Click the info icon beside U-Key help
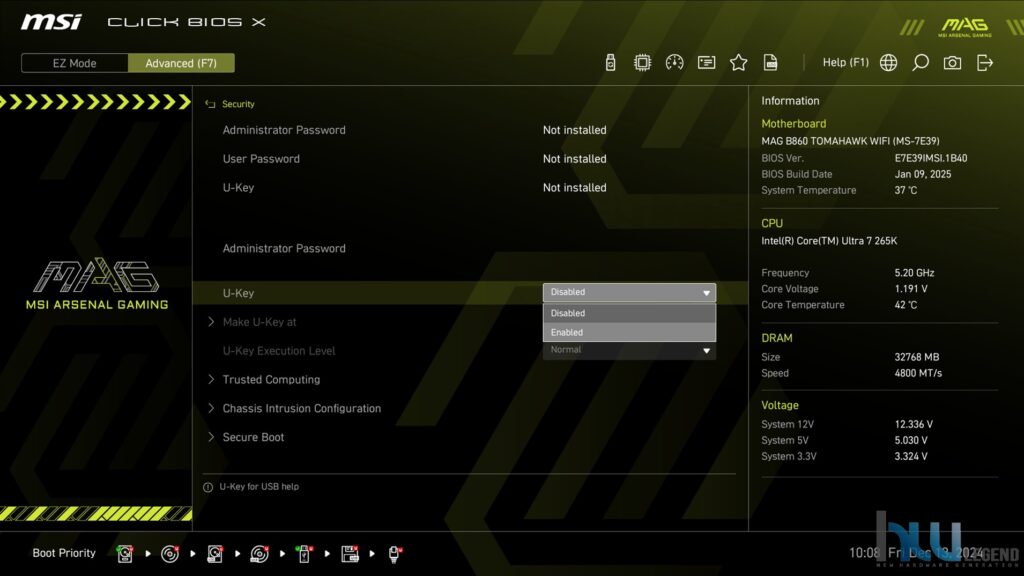Screen dimensions: 1024x576 208,487
